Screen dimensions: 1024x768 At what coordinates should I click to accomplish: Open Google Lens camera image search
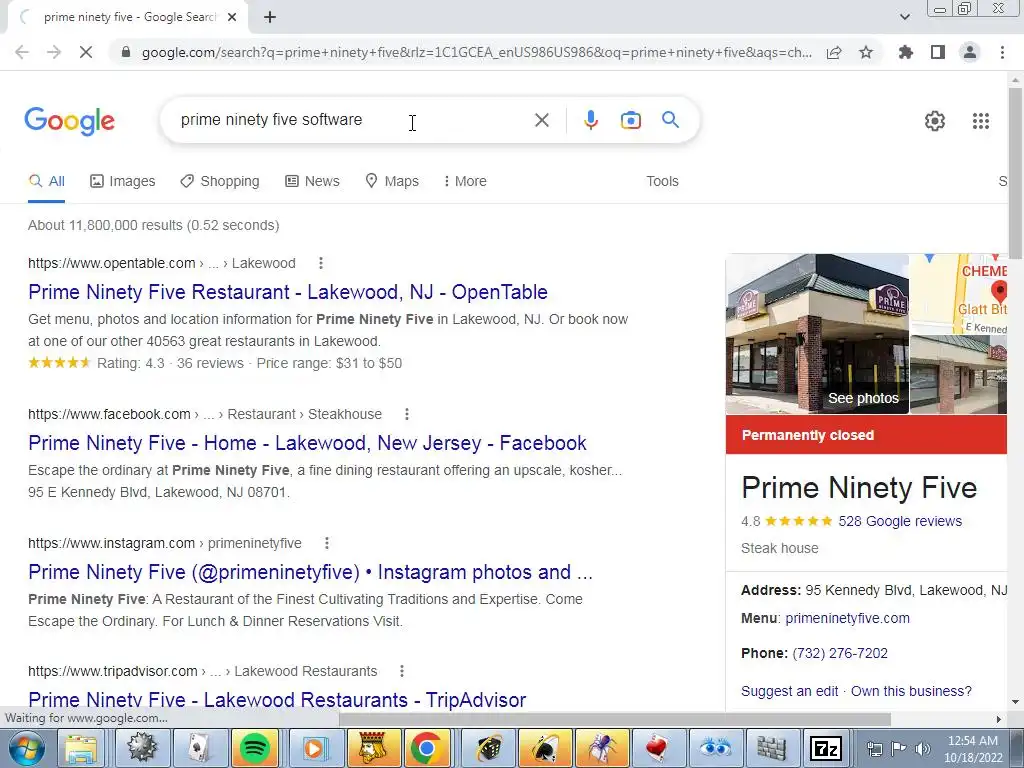[630, 120]
